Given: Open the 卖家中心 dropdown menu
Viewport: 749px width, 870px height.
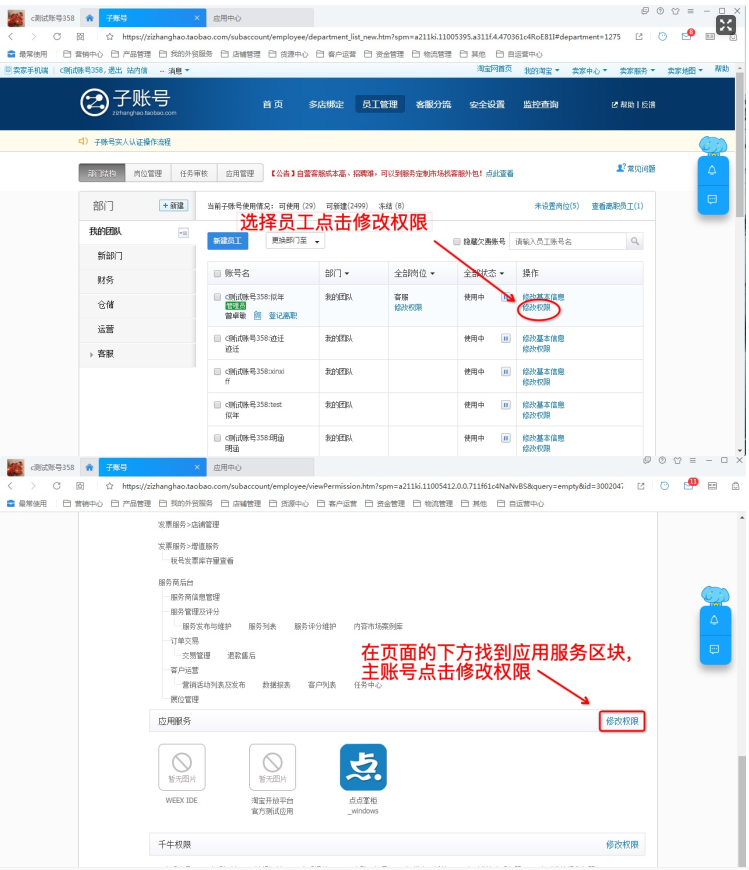Looking at the screenshot, I should click(x=589, y=70).
